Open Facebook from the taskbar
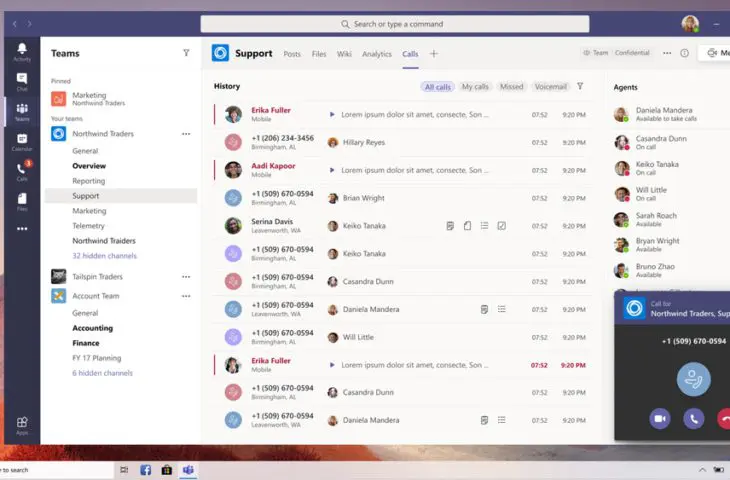The image size is (730, 480). coord(145,470)
